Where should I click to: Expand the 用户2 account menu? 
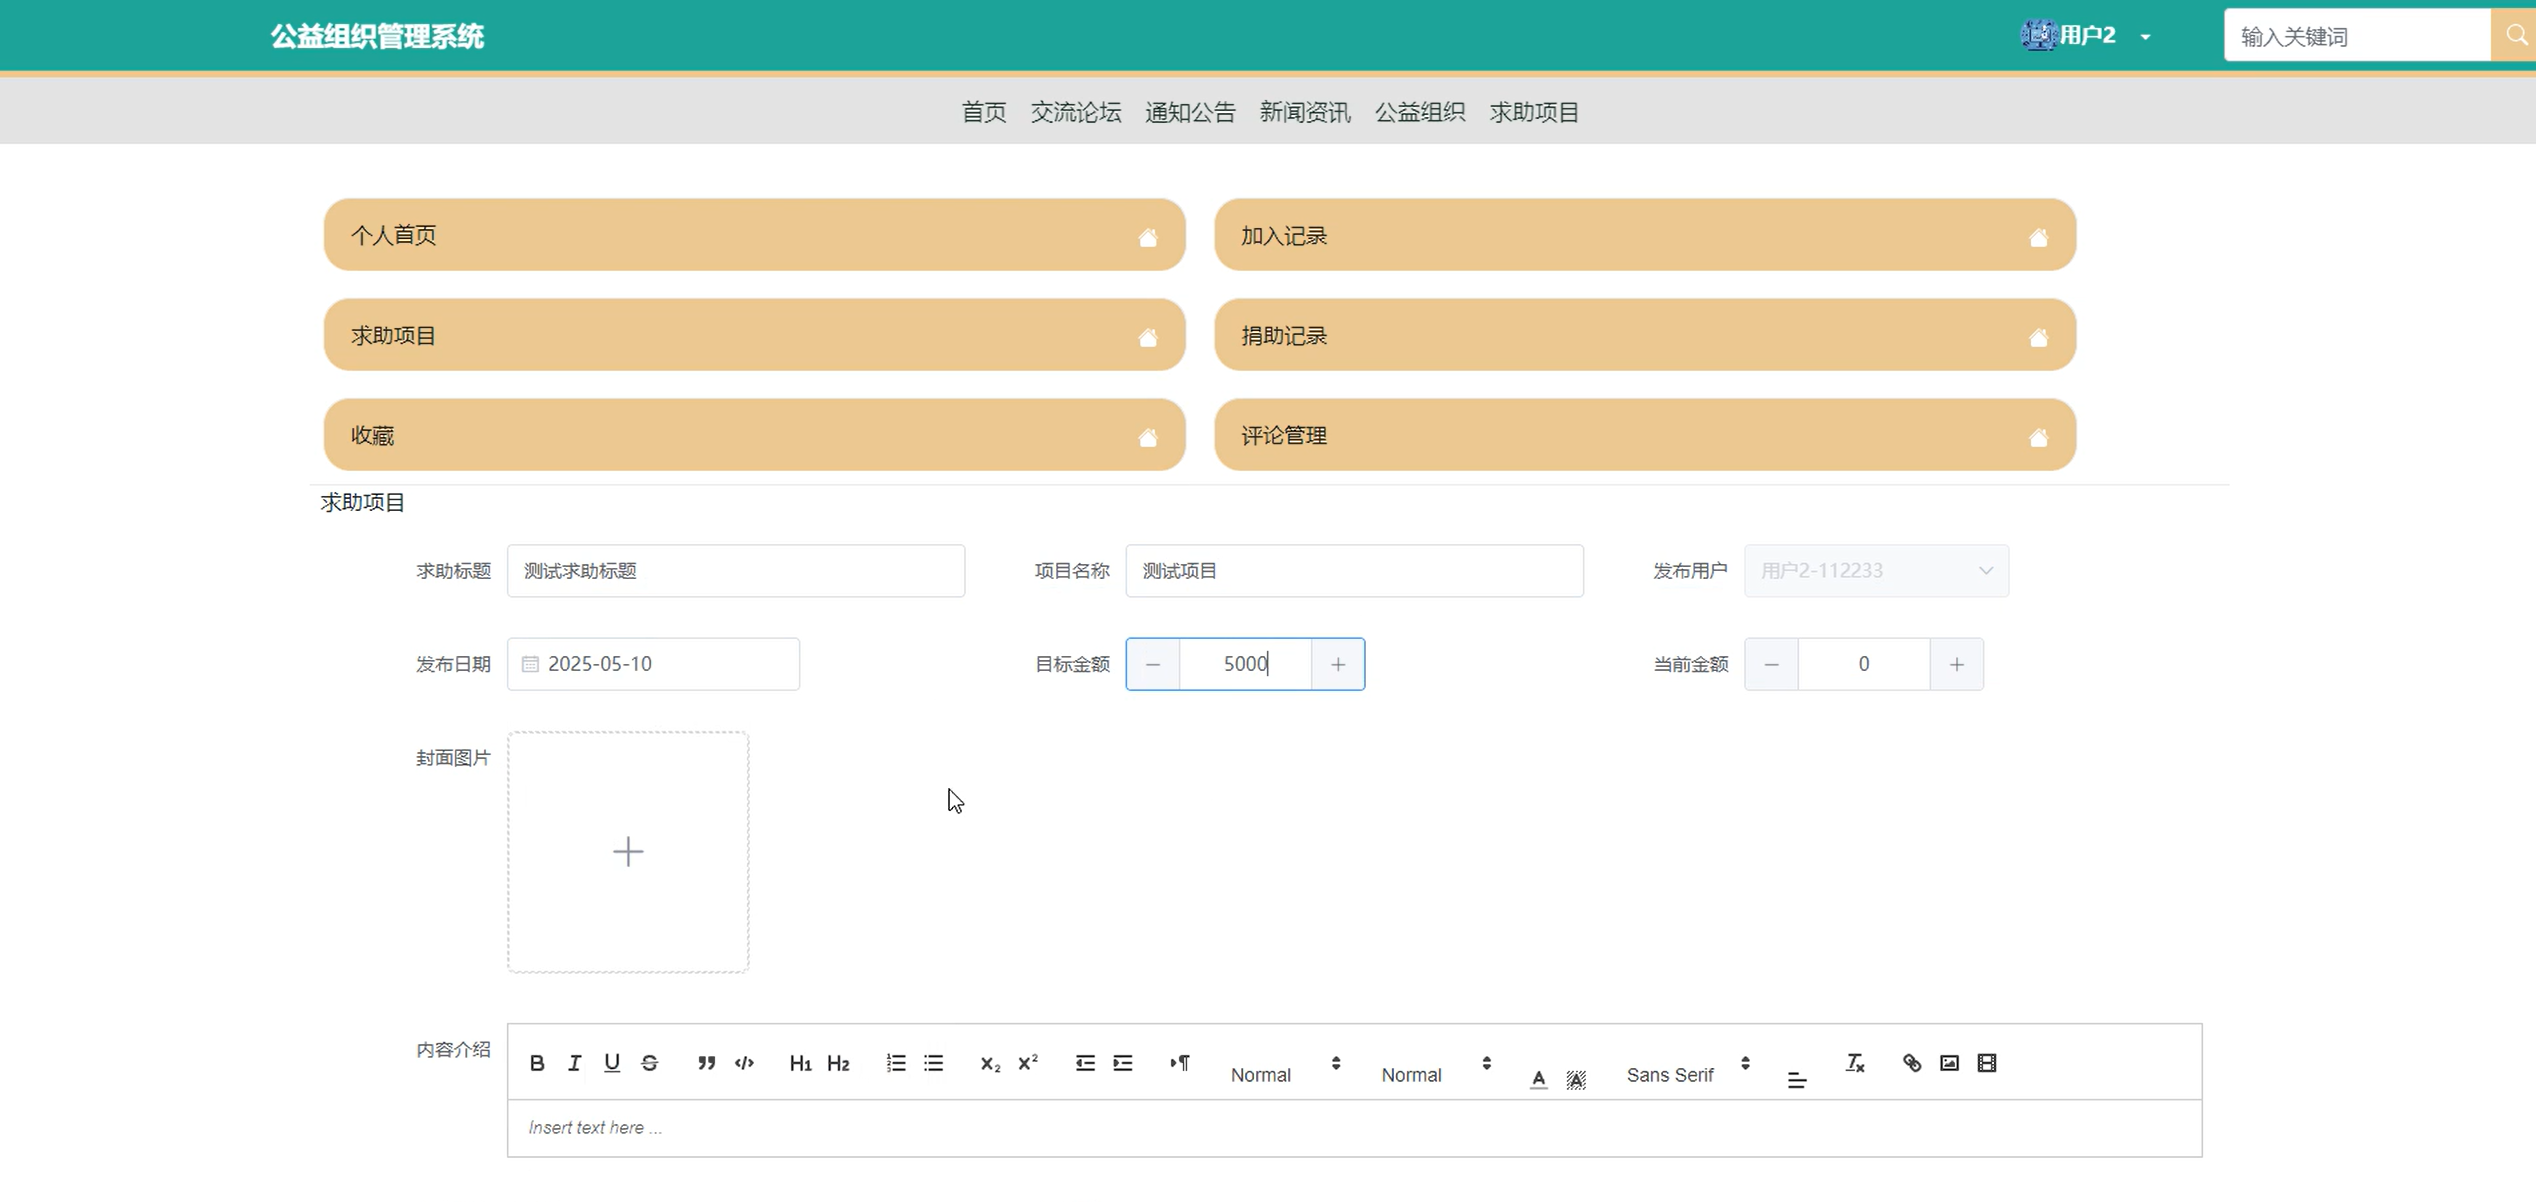2087,36
